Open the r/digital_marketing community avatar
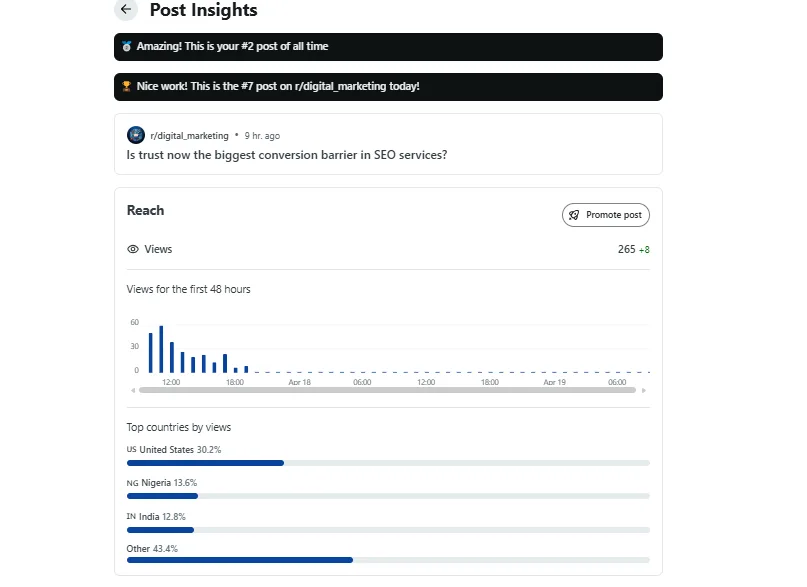This screenshot has height=587, width=807. click(136, 135)
